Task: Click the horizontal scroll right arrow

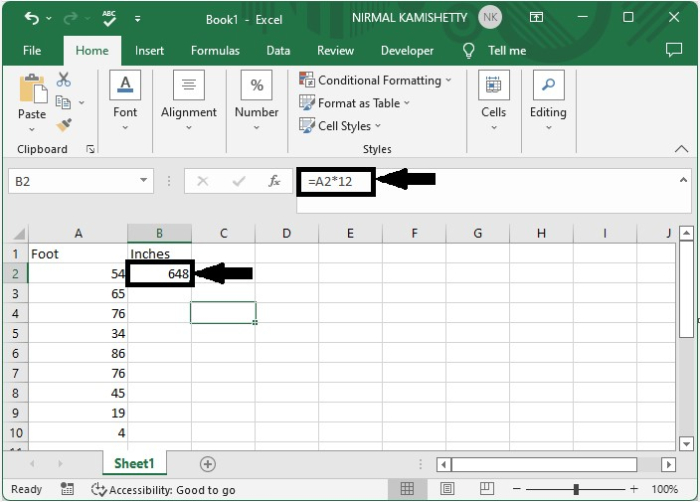Action: click(x=668, y=464)
